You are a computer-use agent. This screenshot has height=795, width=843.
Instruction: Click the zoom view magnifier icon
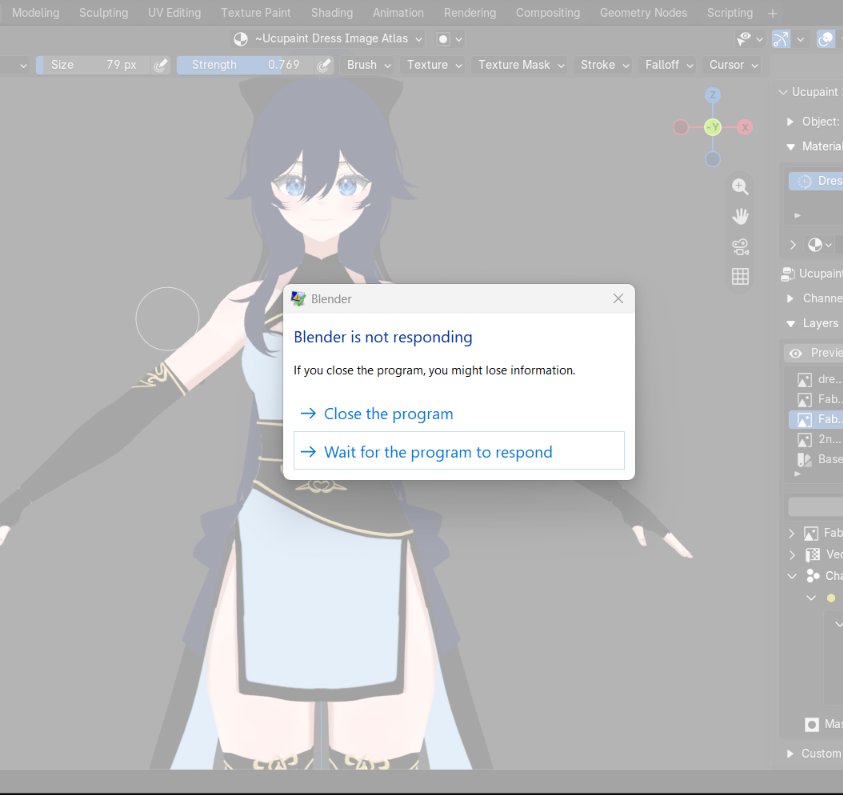pyautogui.click(x=740, y=187)
